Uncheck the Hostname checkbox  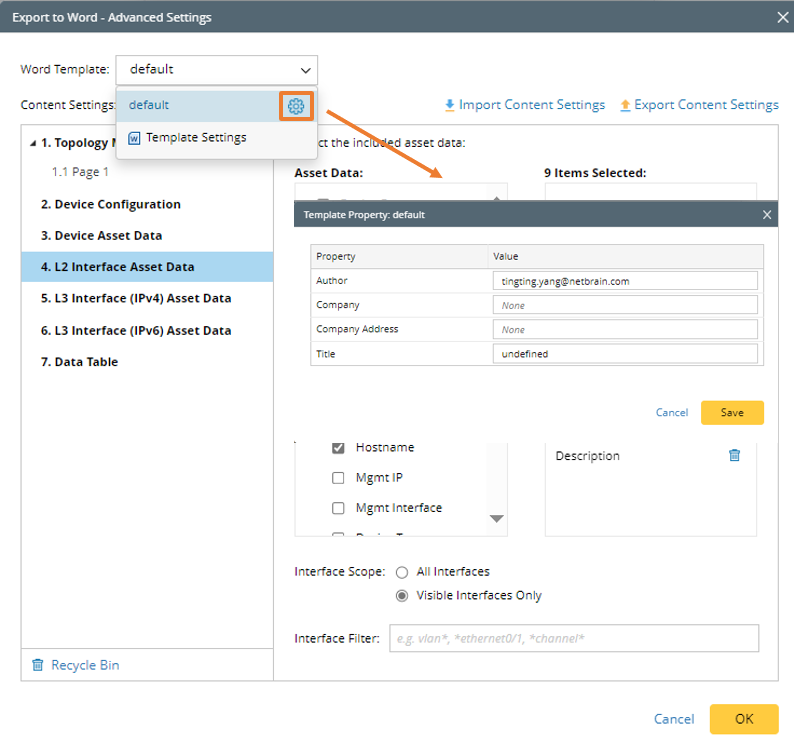coord(338,448)
